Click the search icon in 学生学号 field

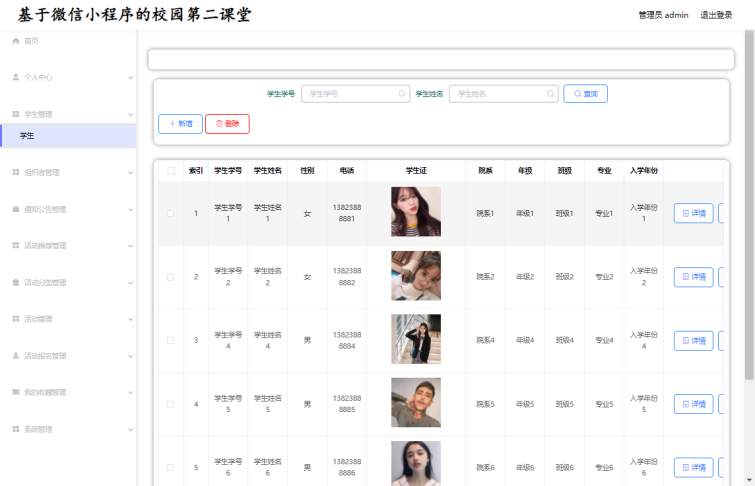tap(402, 94)
